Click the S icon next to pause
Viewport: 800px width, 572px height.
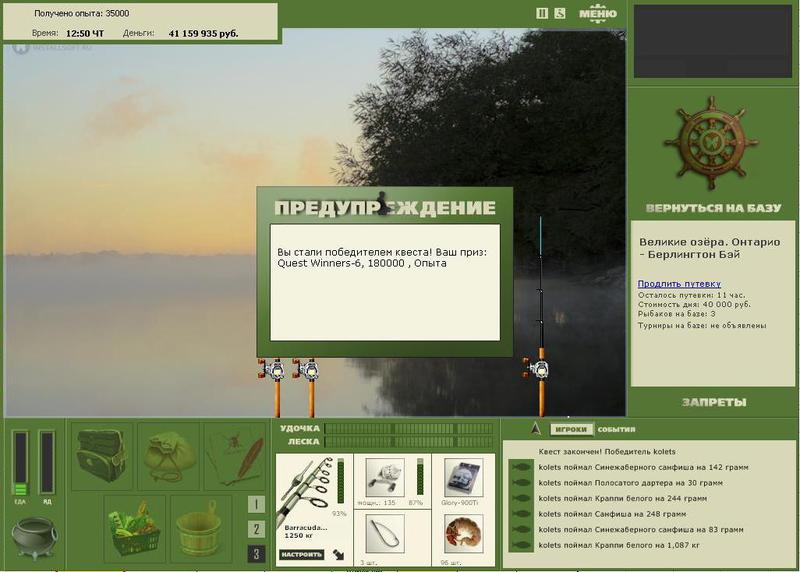[560, 13]
